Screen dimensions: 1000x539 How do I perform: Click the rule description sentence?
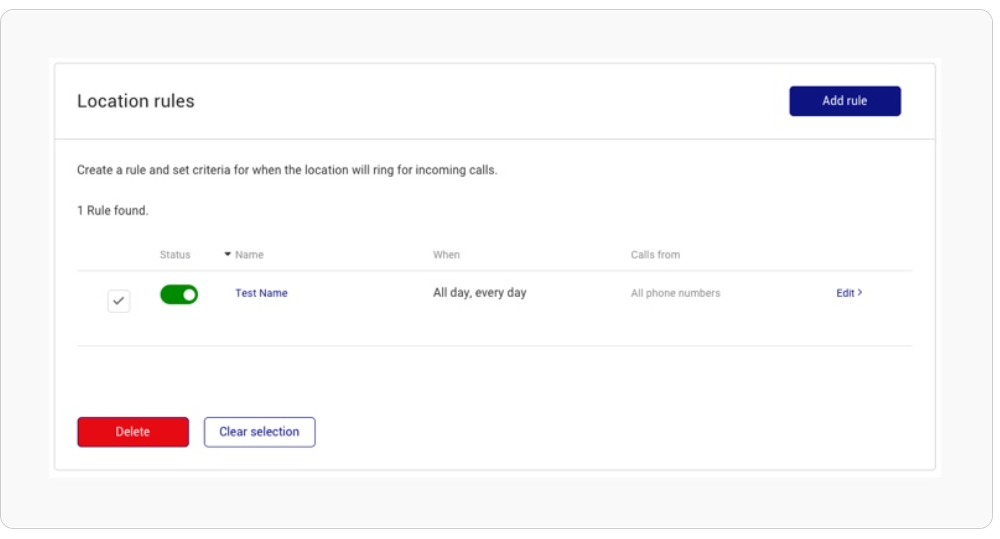tap(287, 170)
